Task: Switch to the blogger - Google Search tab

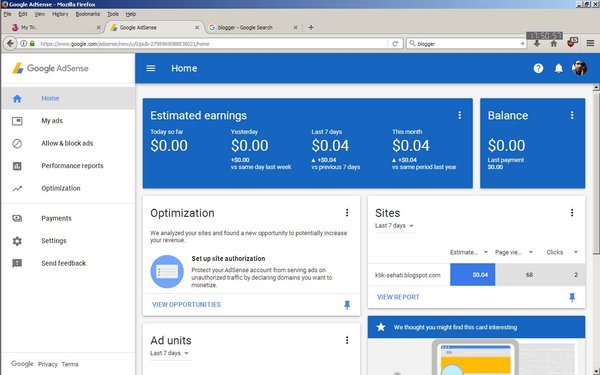Action: 245,28
